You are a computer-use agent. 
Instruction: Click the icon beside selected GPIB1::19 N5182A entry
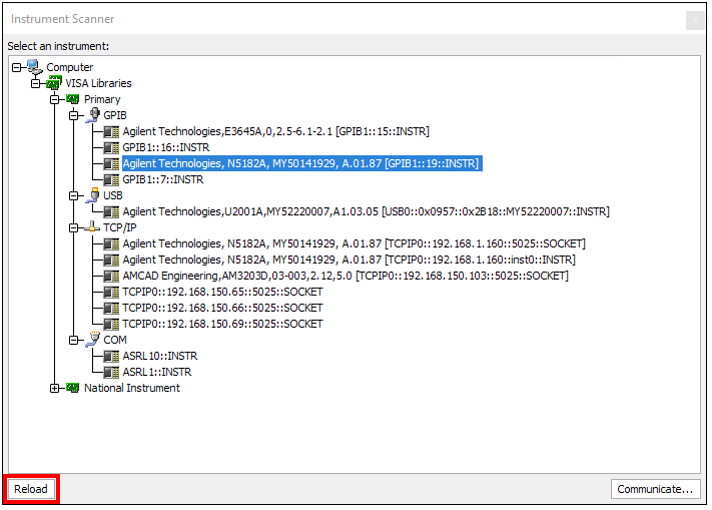(x=111, y=163)
